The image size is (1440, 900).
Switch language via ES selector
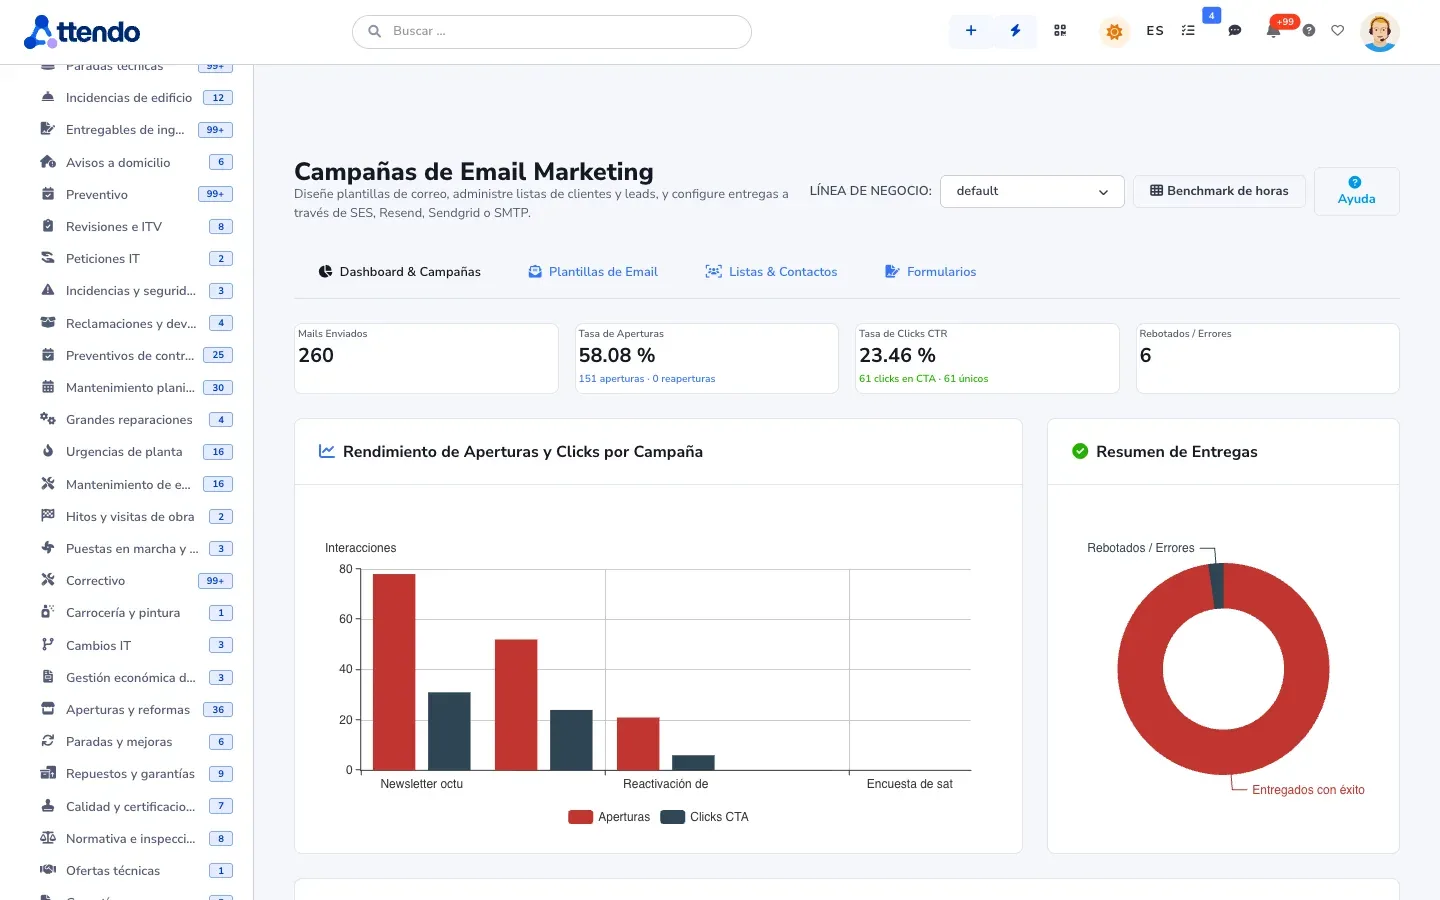(x=1155, y=31)
